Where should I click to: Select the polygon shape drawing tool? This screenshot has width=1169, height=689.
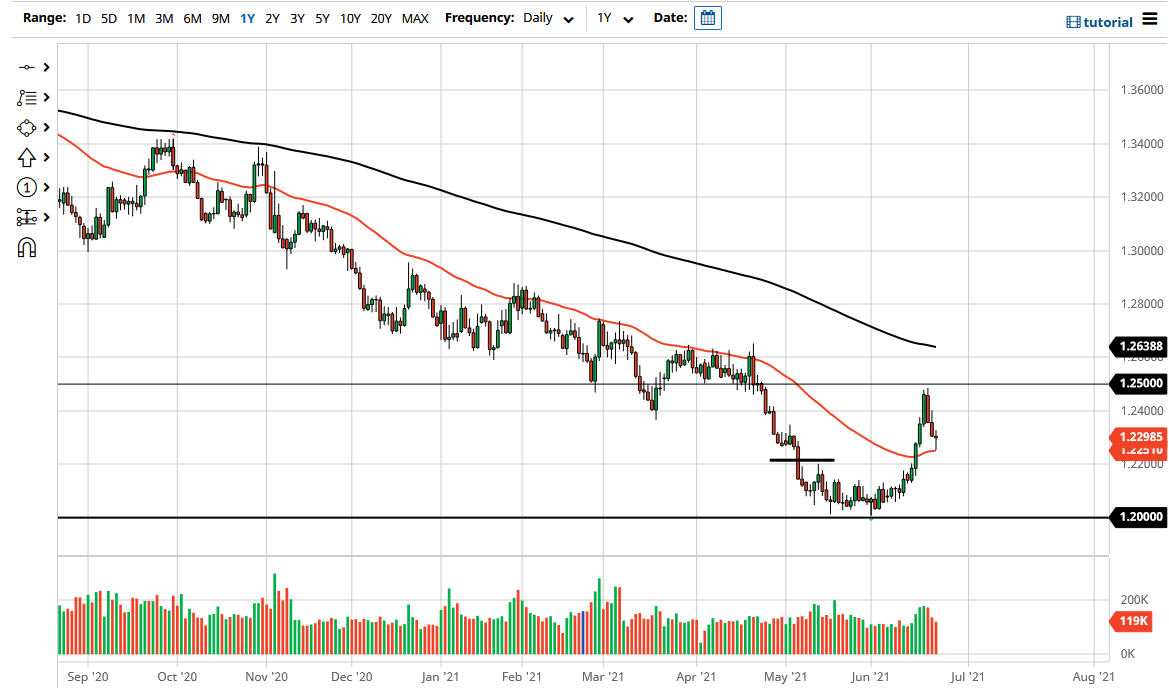[27, 127]
